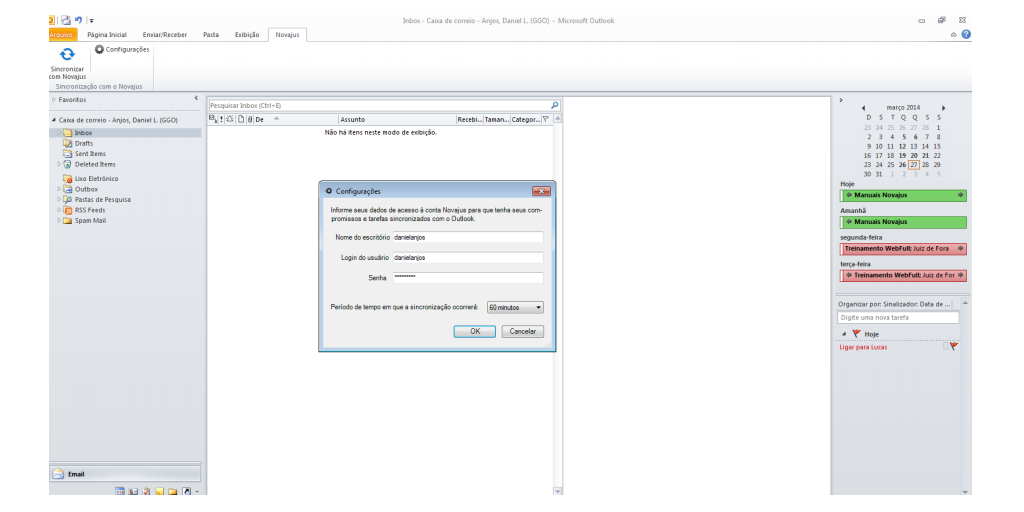Sort by icon type page column

click(x=240, y=120)
